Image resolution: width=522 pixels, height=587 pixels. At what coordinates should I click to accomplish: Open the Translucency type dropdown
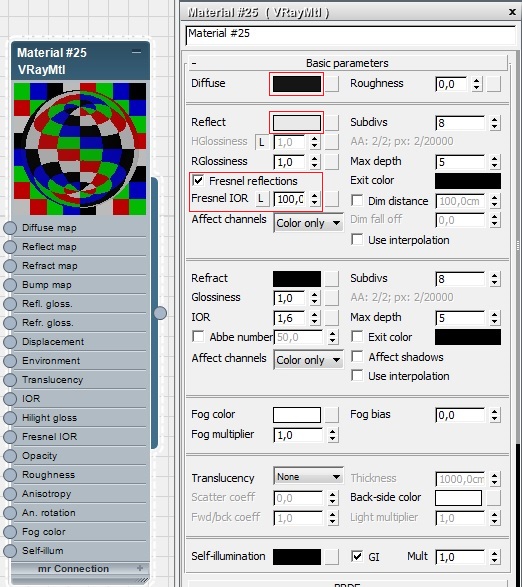(x=309, y=477)
